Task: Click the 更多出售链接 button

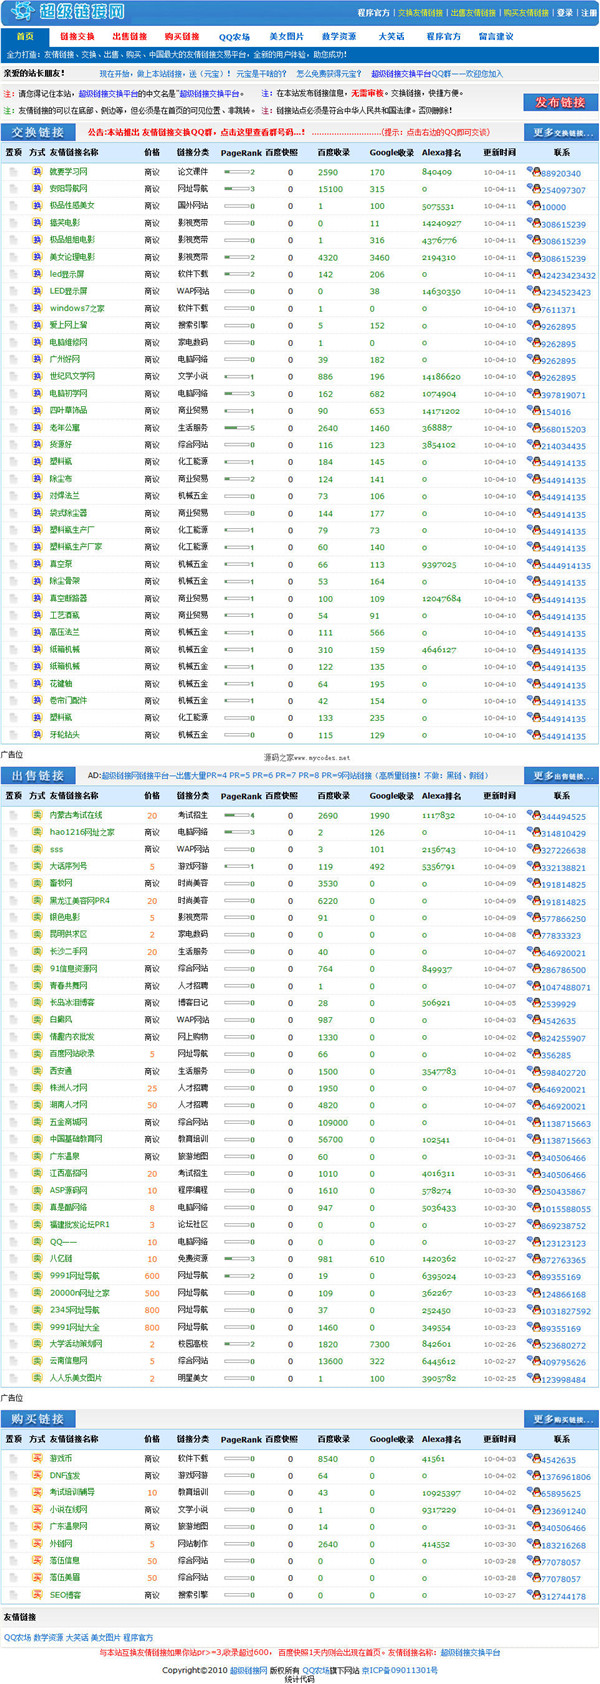Action: click(561, 776)
